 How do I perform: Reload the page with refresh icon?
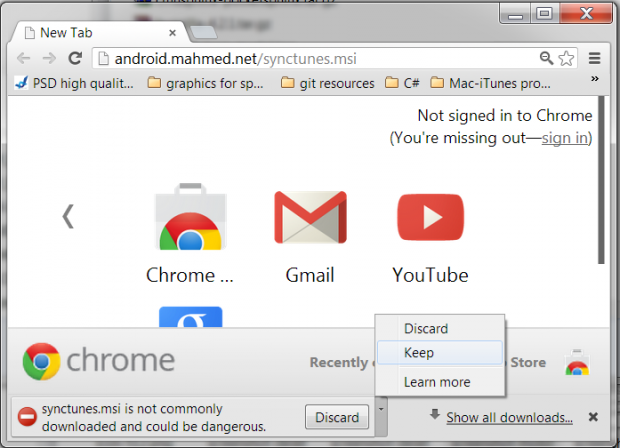point(75,59)
